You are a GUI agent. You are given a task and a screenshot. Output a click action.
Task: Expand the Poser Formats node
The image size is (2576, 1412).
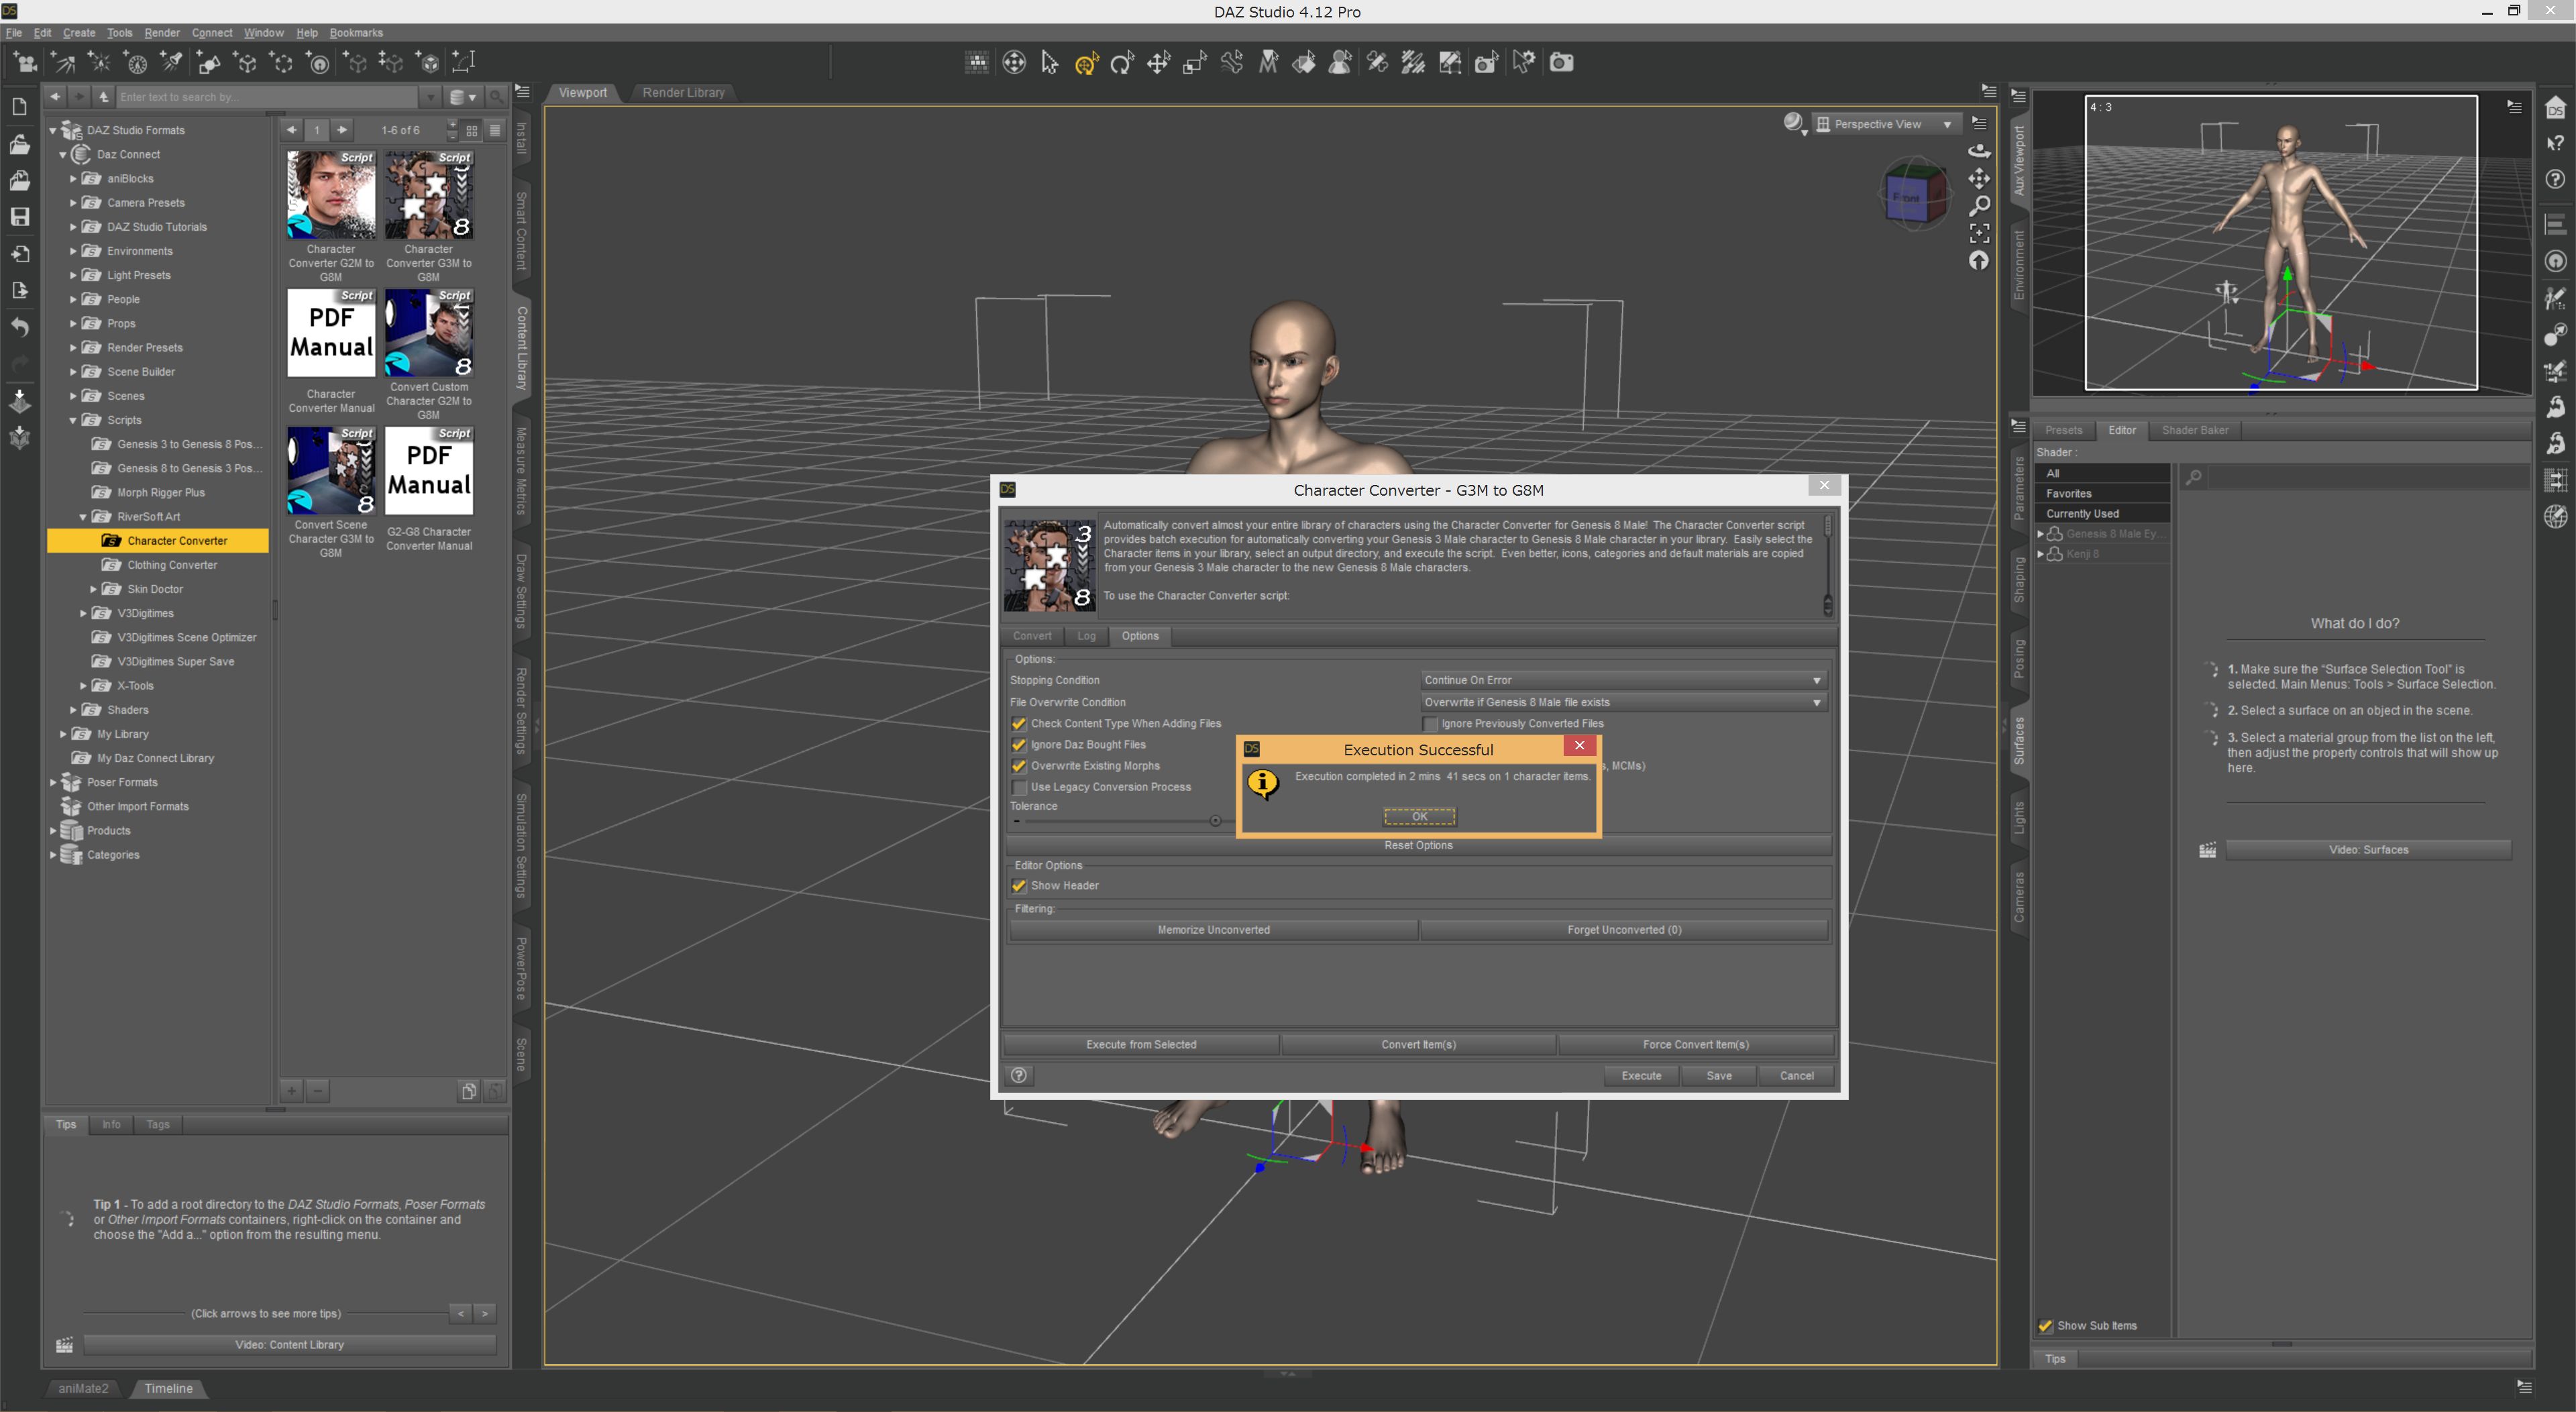[x=53, y=782]
